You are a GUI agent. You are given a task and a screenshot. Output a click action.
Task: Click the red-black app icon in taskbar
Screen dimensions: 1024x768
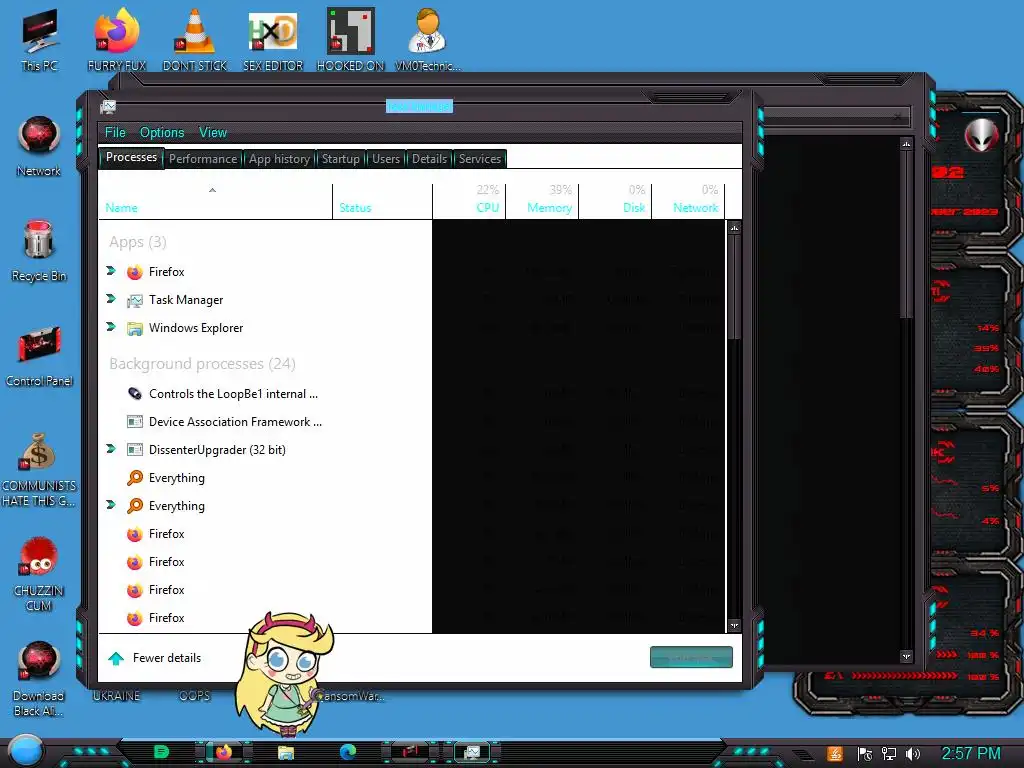[x=409, y=752]
